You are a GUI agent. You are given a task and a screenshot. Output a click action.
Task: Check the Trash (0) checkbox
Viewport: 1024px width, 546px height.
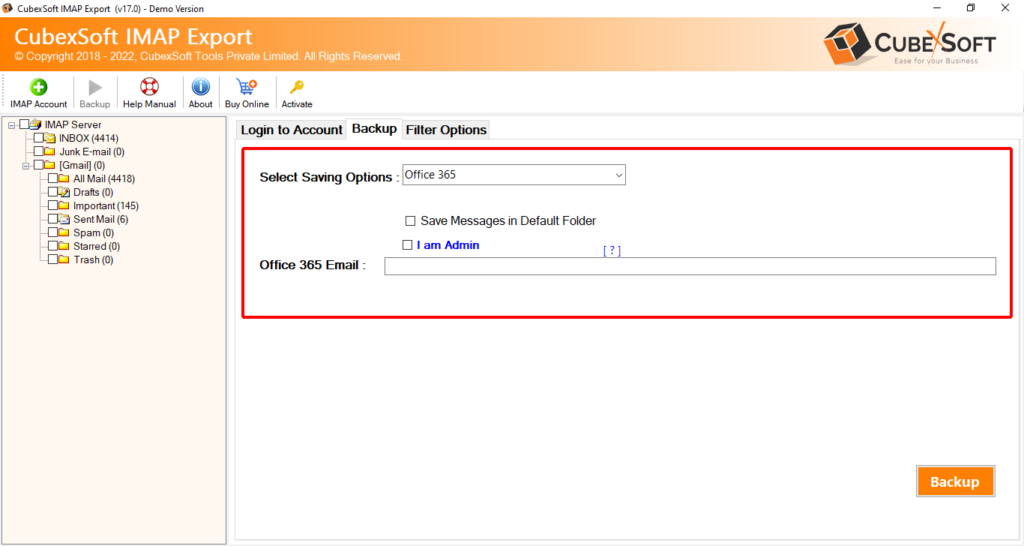(x=53, y=259)
